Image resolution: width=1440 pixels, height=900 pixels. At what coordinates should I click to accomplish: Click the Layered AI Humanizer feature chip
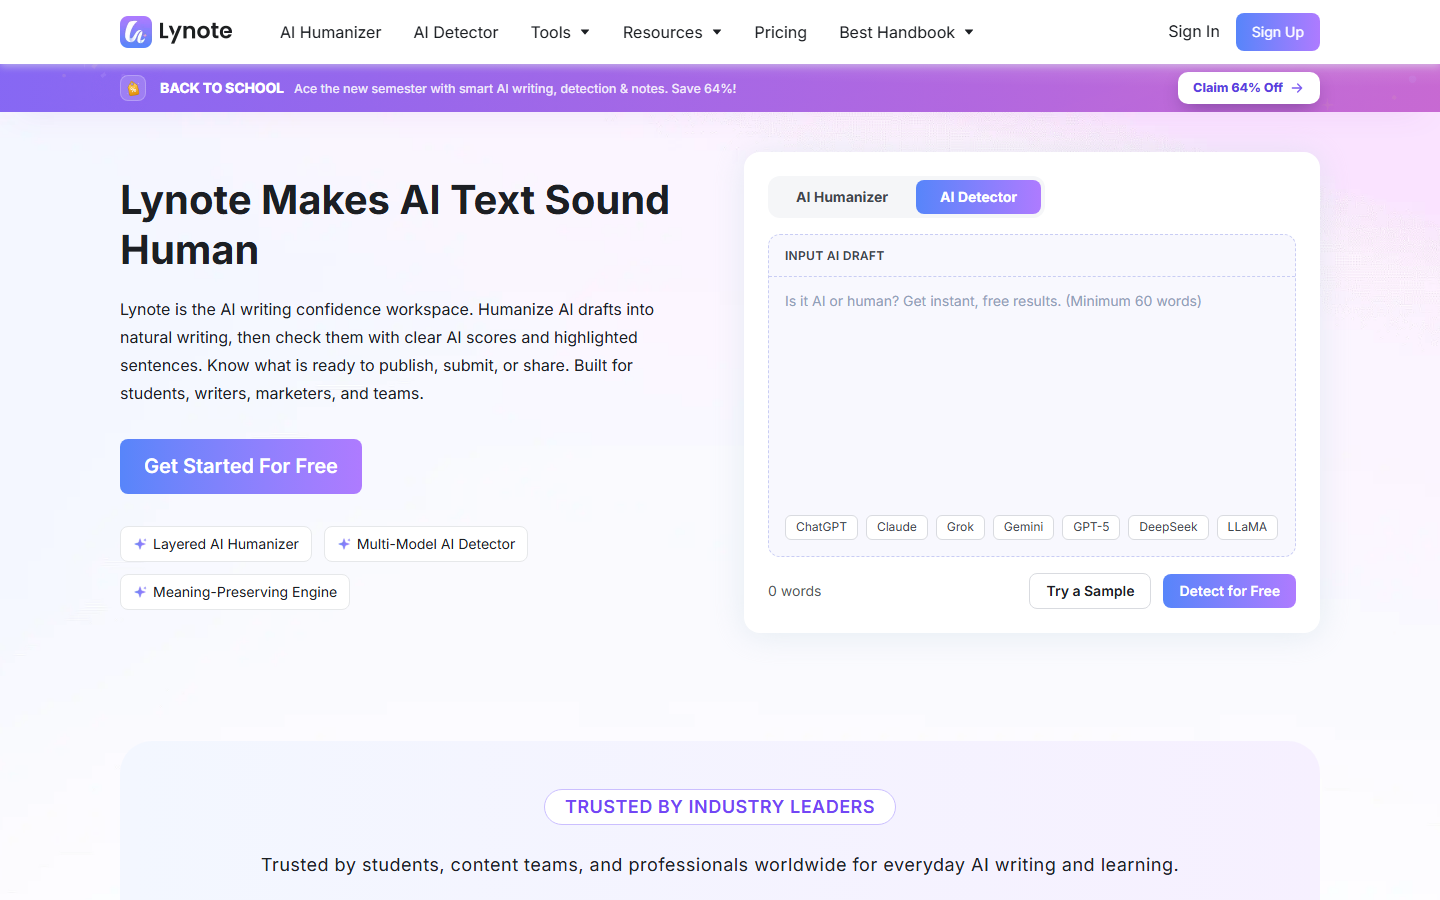(x=216, y=544)
